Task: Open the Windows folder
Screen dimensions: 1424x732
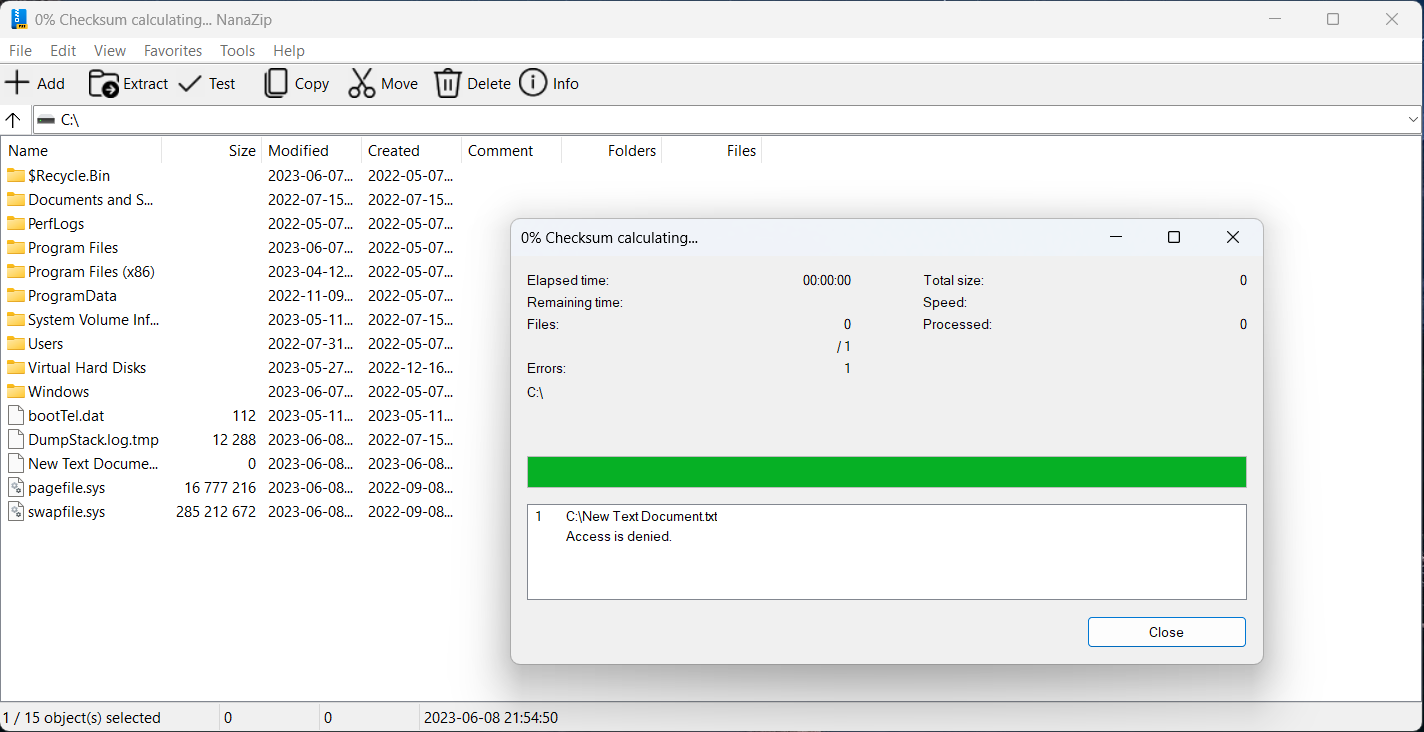Action: pos(57,391)
